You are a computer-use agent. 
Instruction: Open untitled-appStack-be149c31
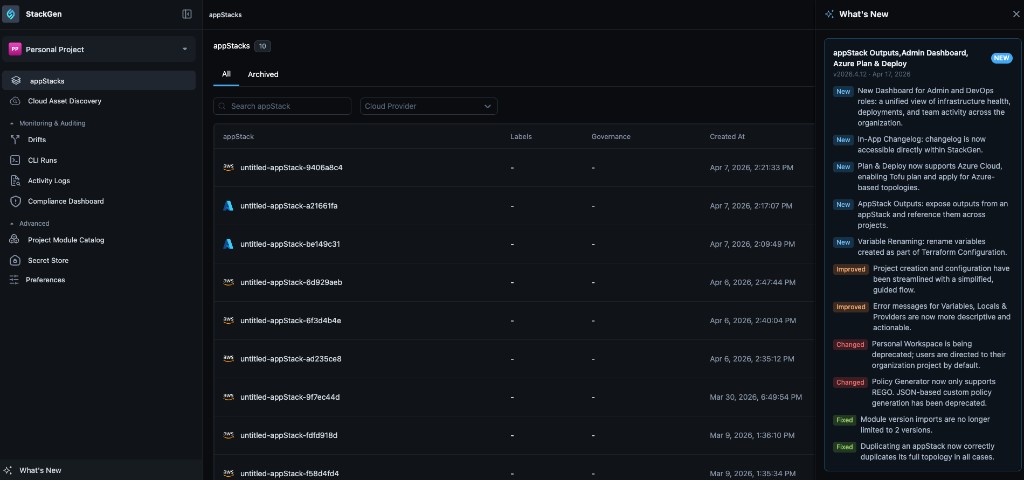coord(290,244)
